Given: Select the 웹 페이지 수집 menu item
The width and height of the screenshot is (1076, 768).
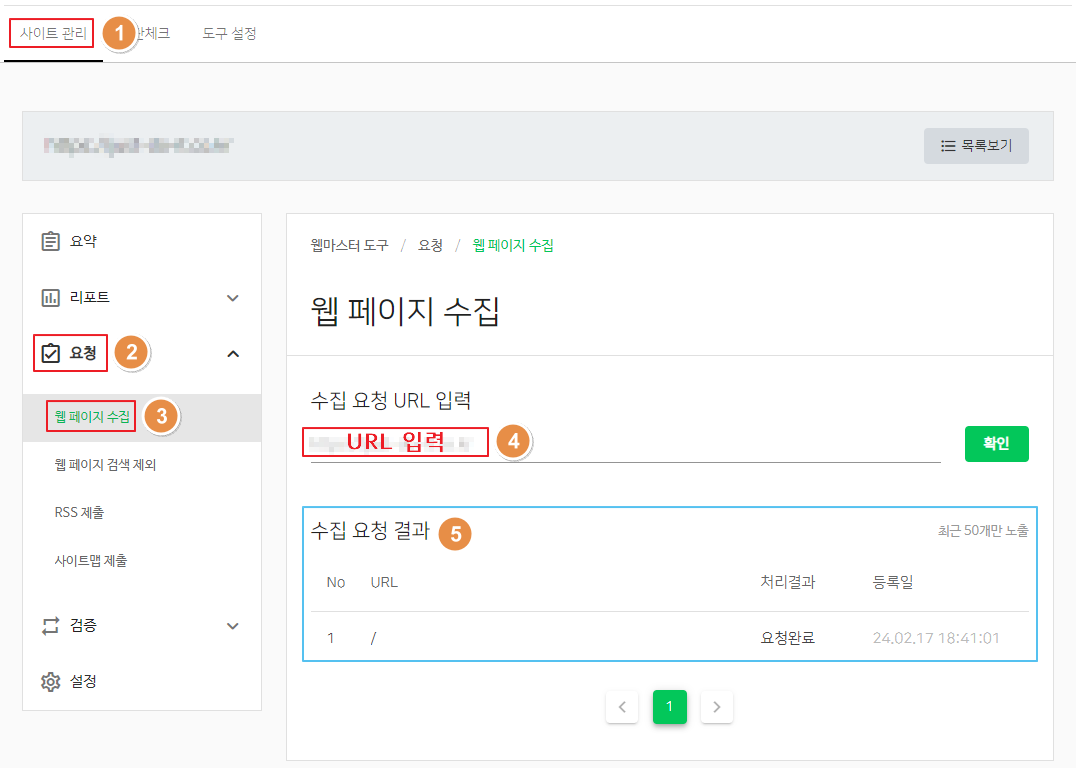Looking at the screenshot, I should [91, 417].
